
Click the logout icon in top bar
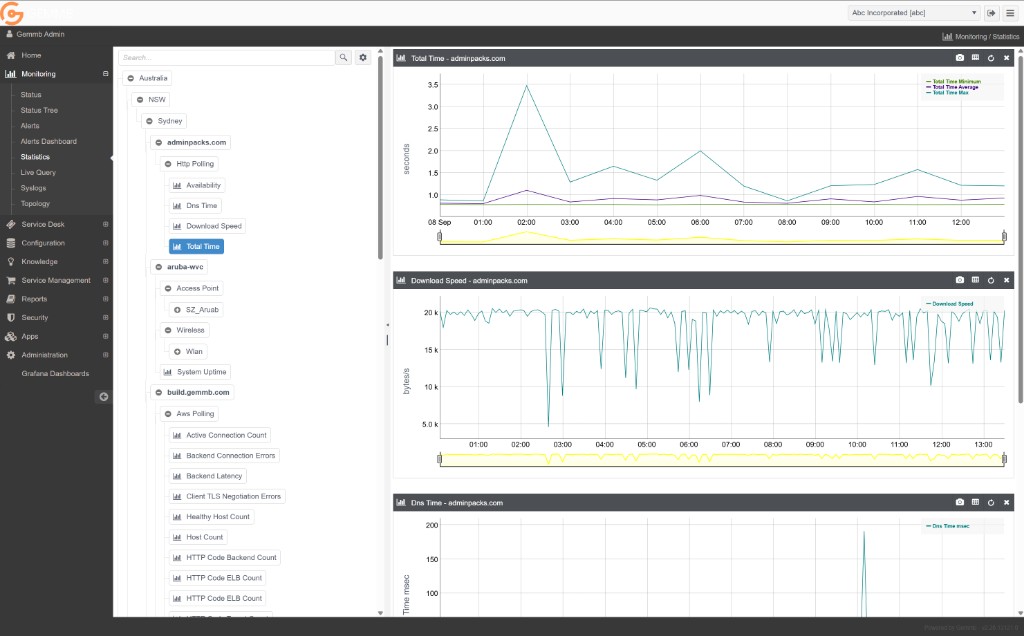pyautogui.click(x=991, y=12)
